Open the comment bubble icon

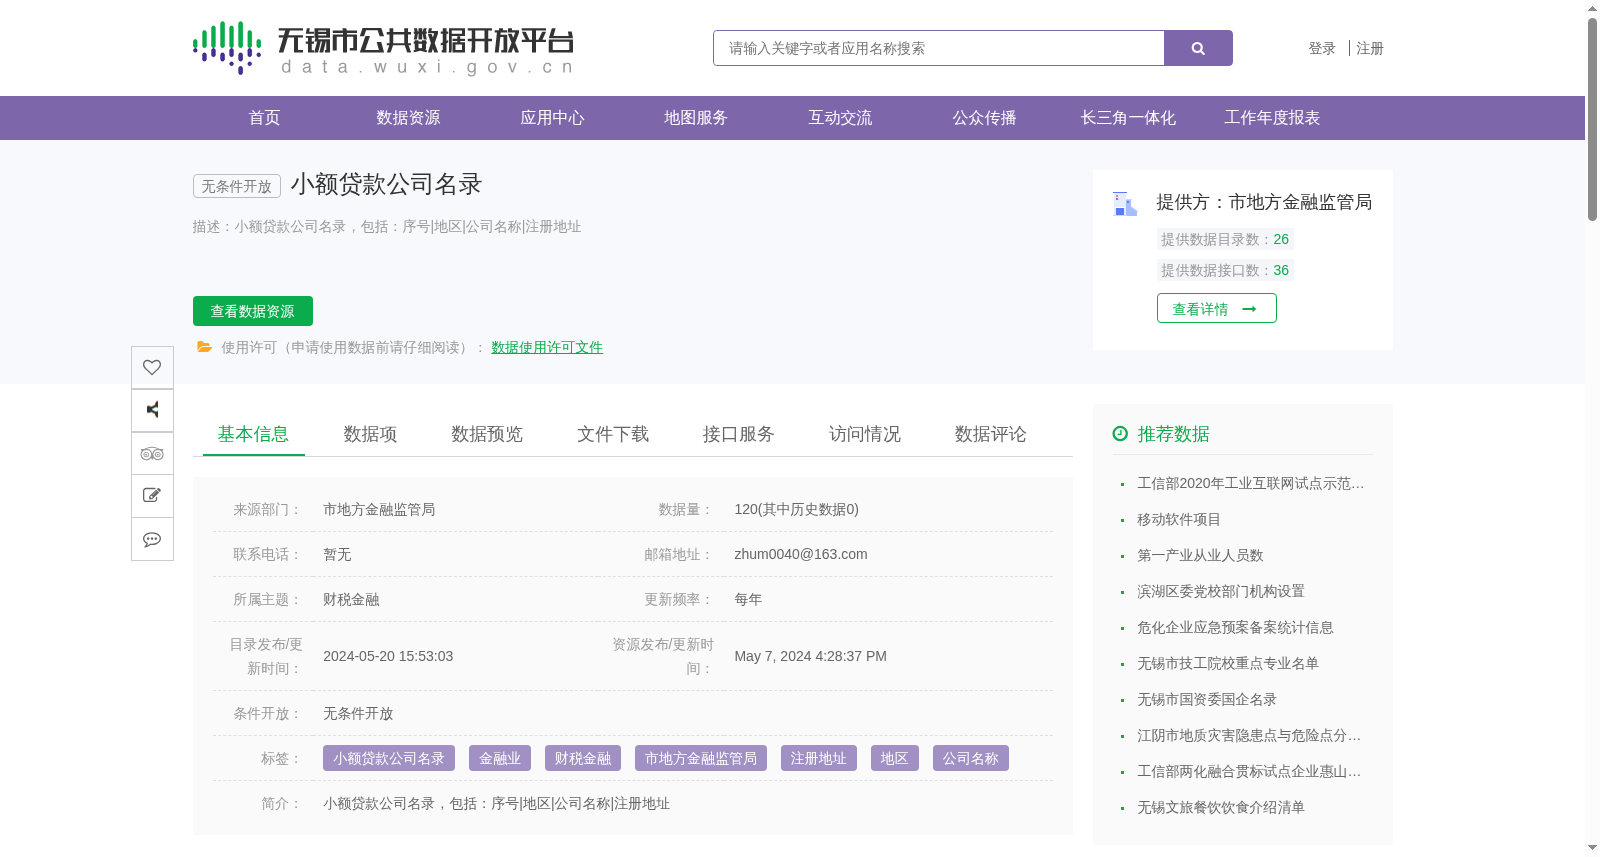click(152, 539)
